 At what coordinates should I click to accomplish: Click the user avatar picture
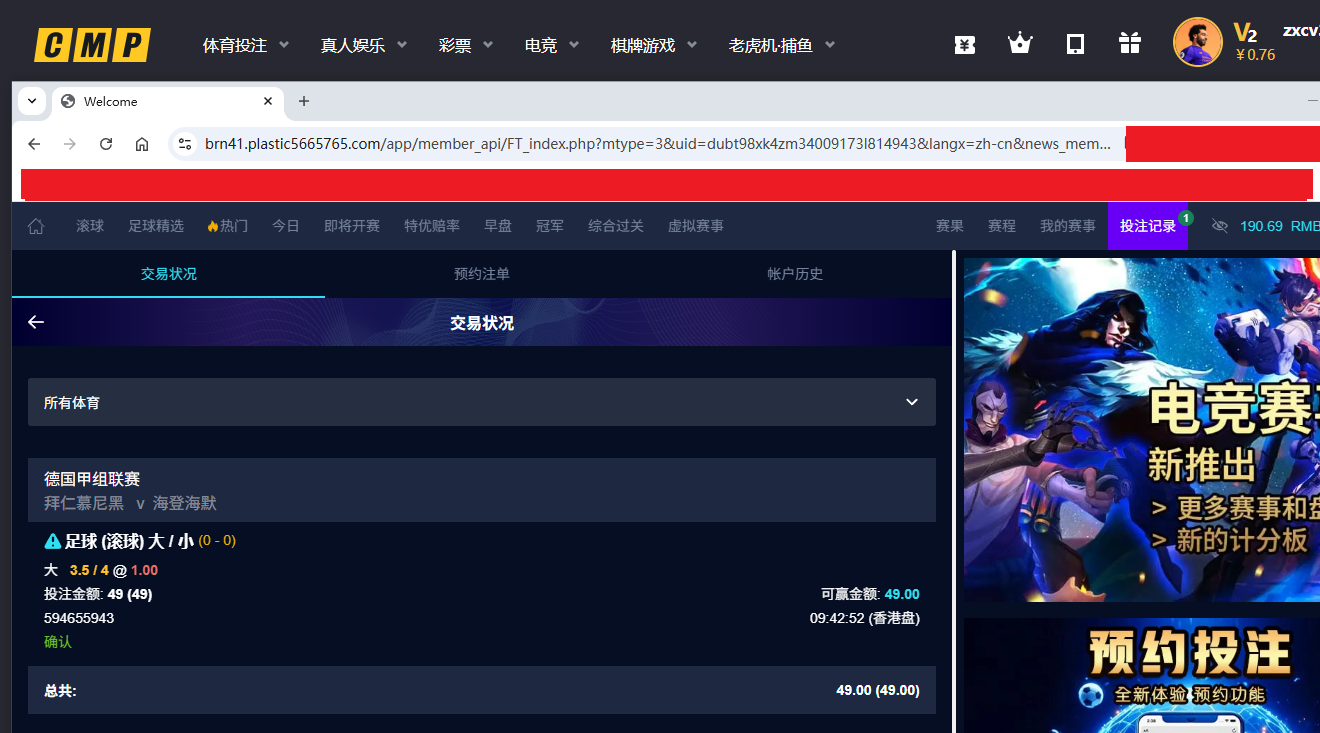point(1197,42)
